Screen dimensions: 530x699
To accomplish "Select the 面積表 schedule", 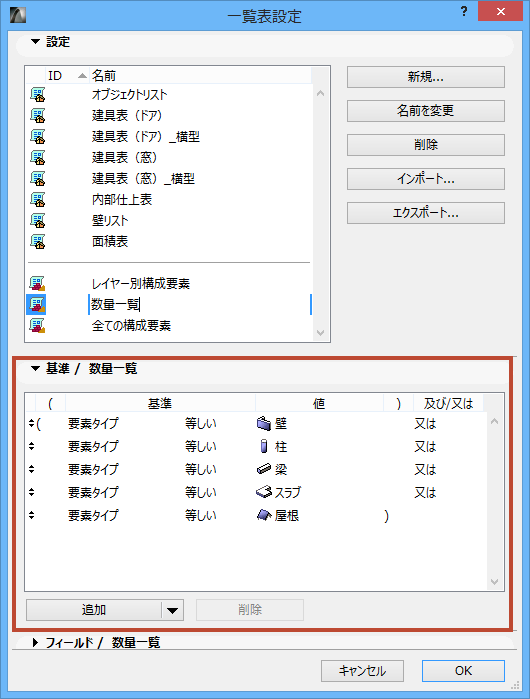I will point(110,242).
